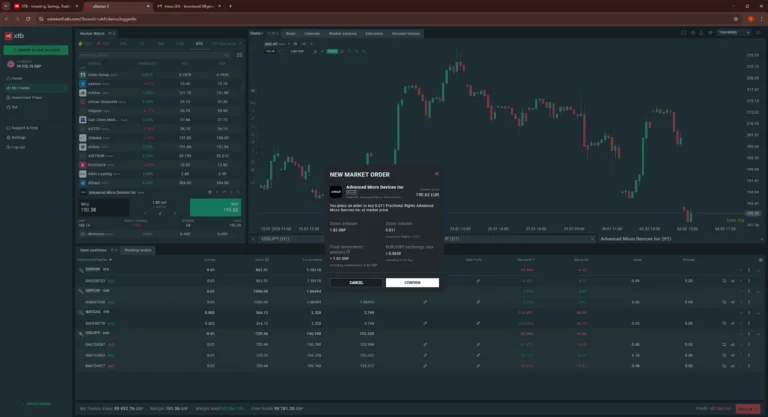The image size is (768, 417).
Task: Collapse the GBPCHF position group
Action: point(758,292)
